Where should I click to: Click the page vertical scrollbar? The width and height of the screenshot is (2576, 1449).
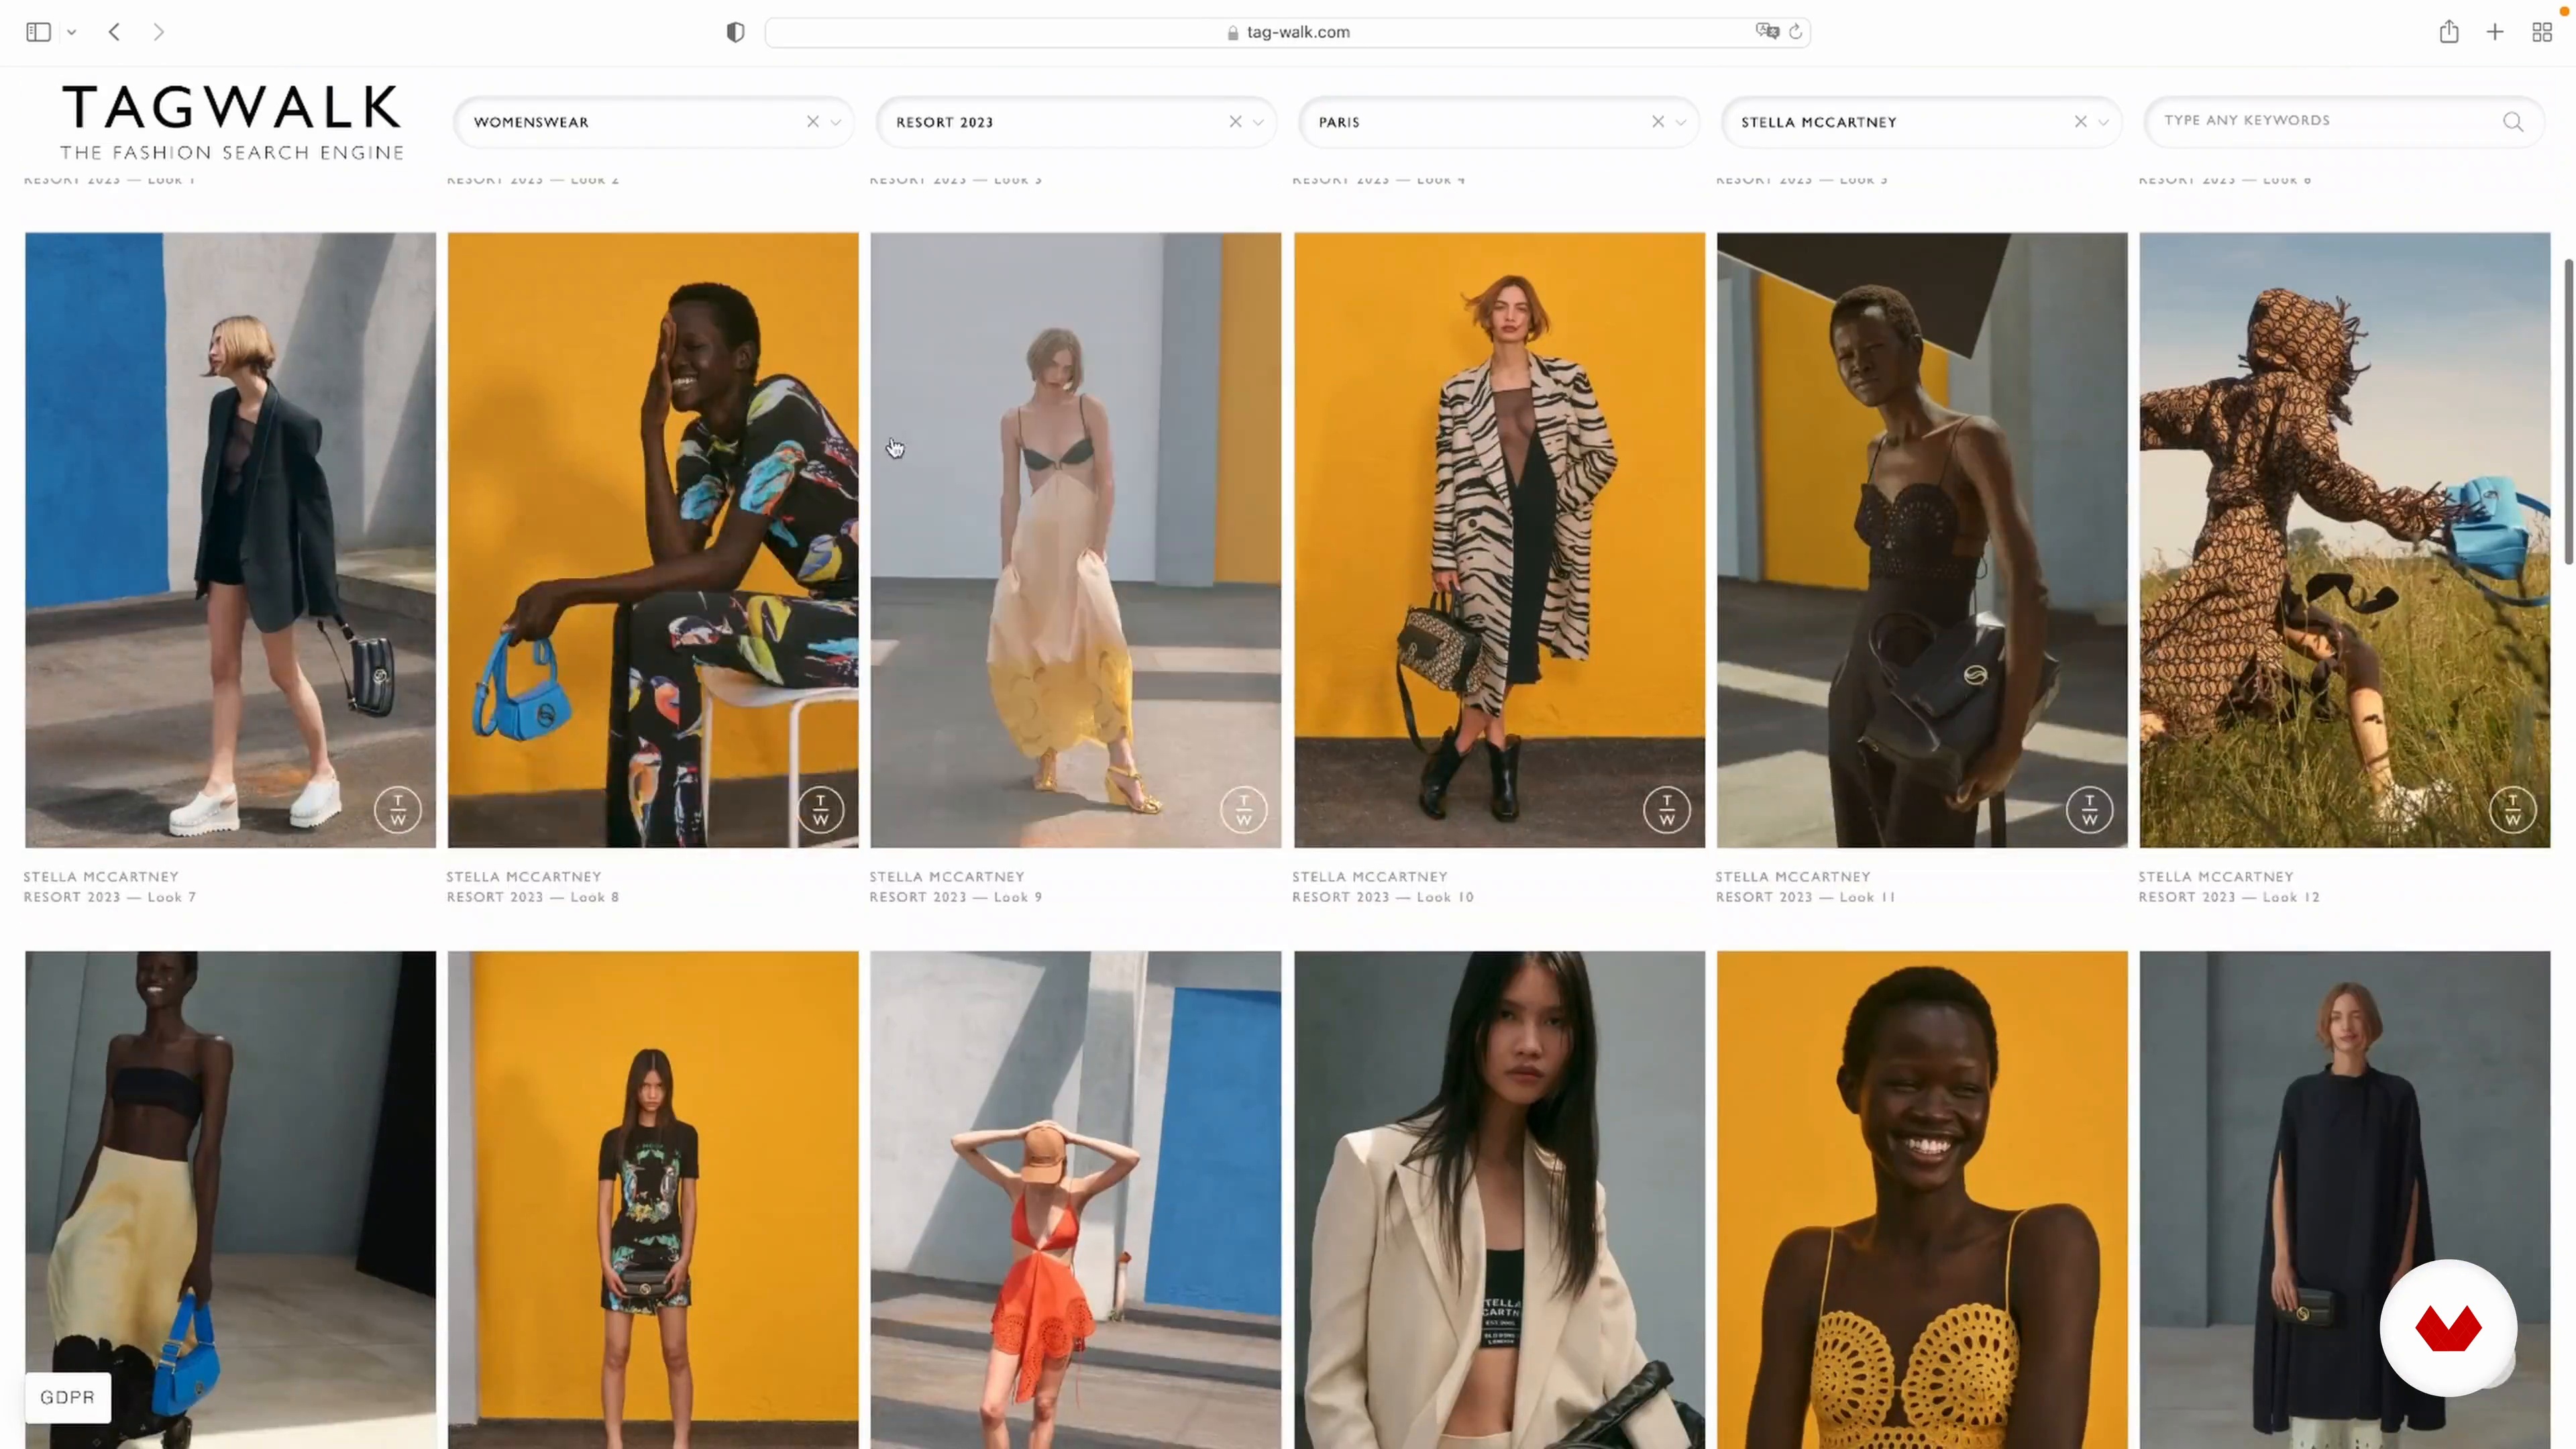click(x=2568, y=411)
